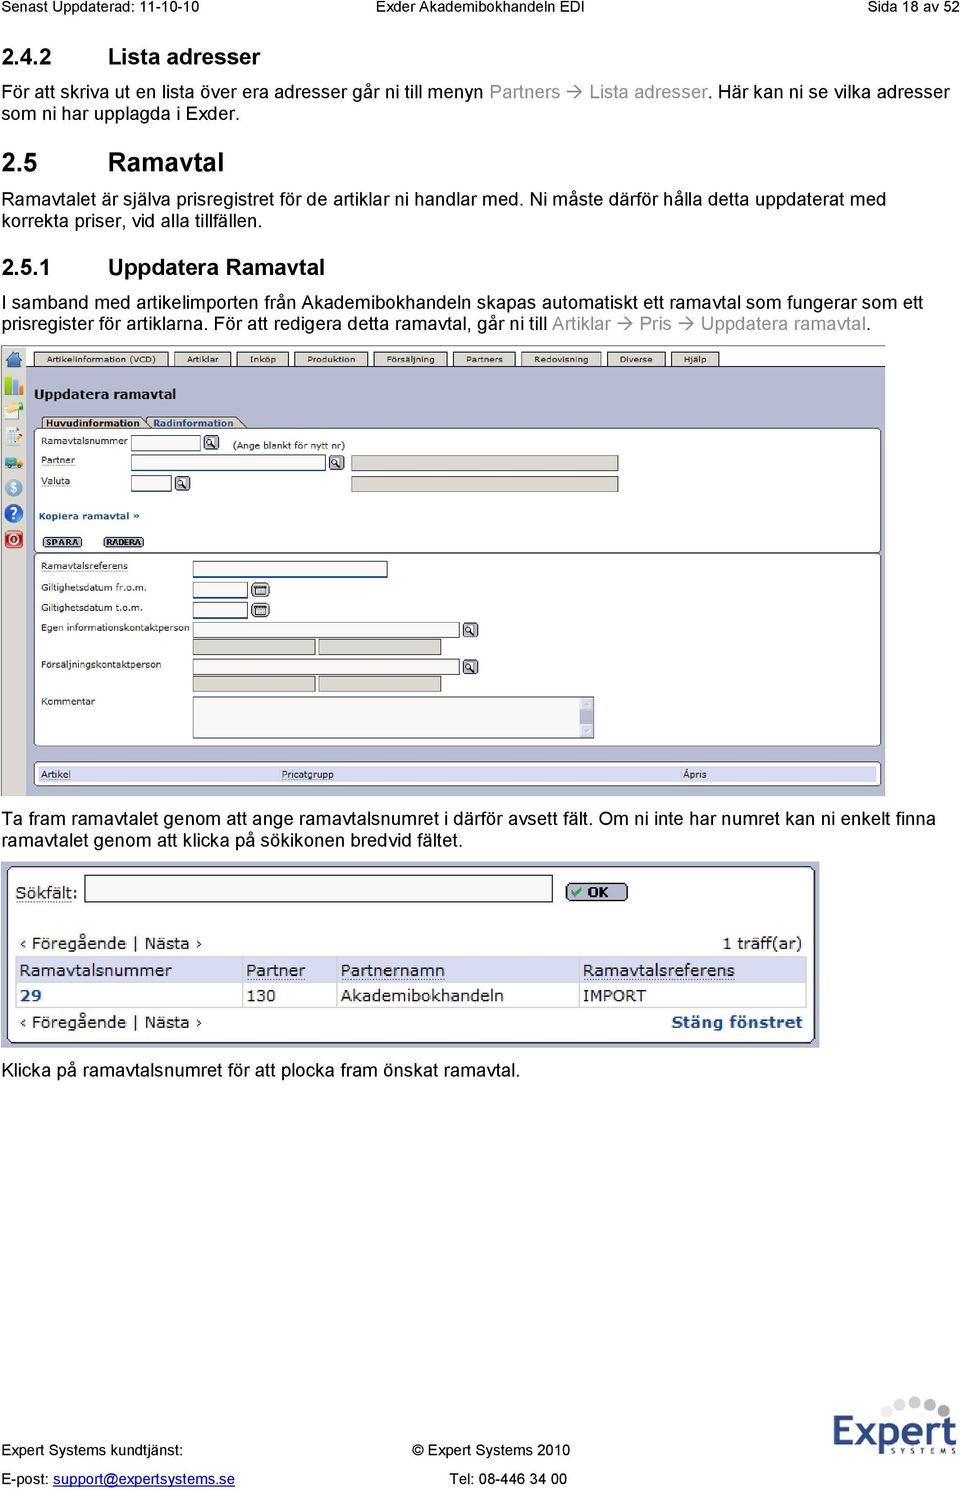Open ramavtal number 29 link
The image size is (960, 1490).
coord(31,995)
